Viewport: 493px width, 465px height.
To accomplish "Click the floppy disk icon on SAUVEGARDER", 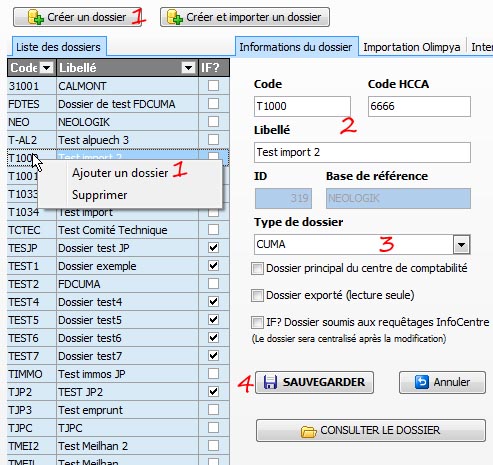I will point(270,382).
